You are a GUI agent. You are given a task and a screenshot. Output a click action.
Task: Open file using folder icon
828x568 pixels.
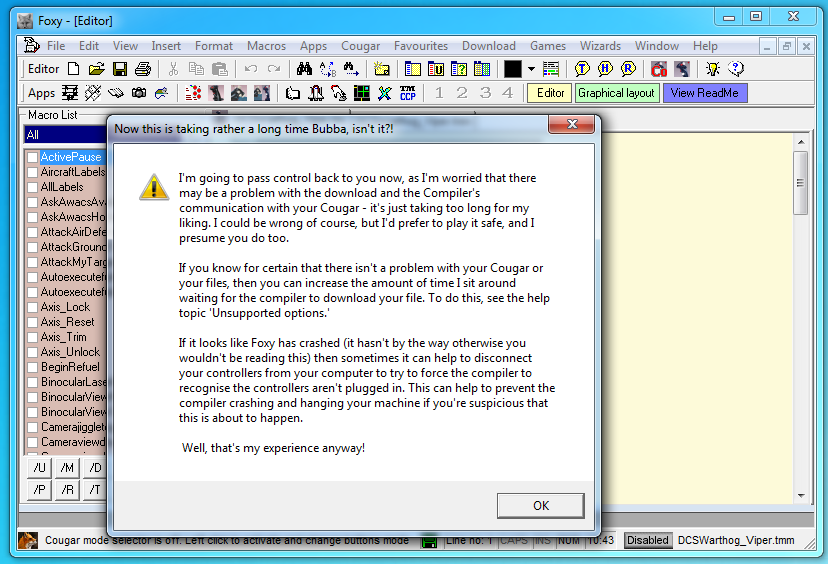[x=97, y=69]
